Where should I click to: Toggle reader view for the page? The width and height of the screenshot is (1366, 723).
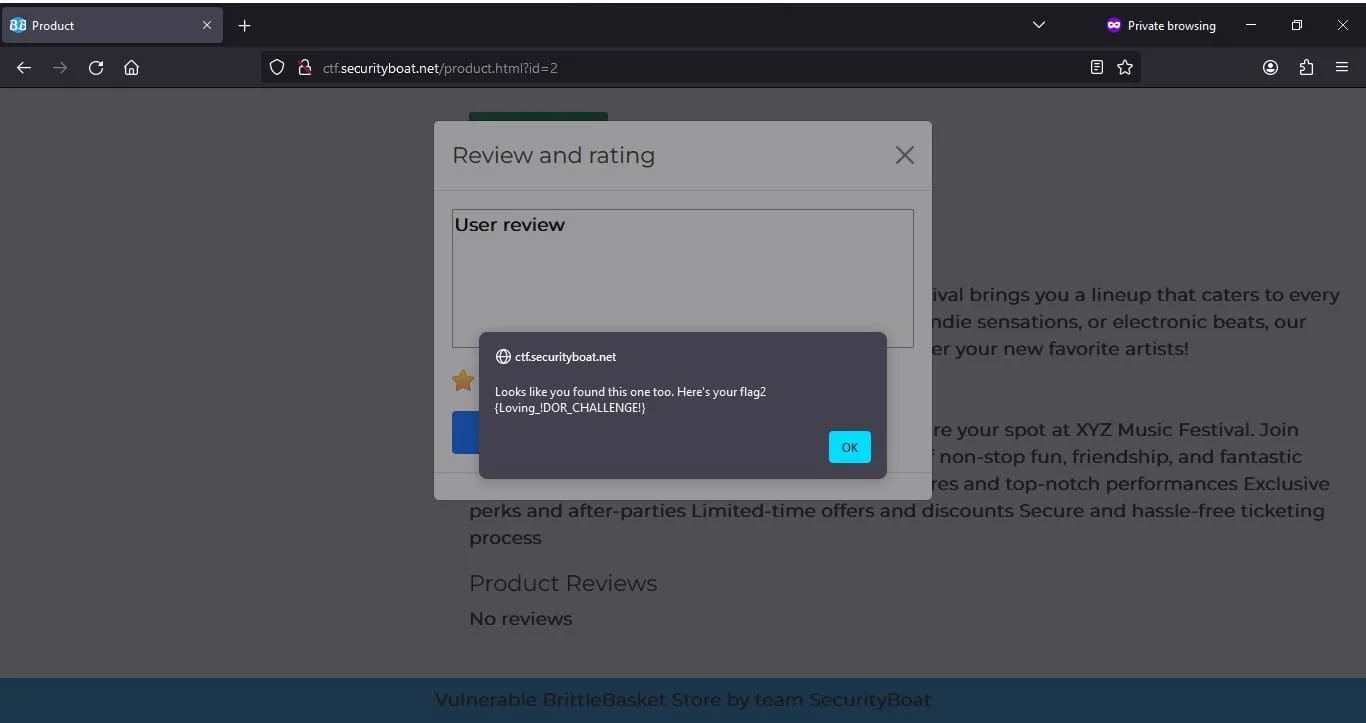pos(1097,68)
